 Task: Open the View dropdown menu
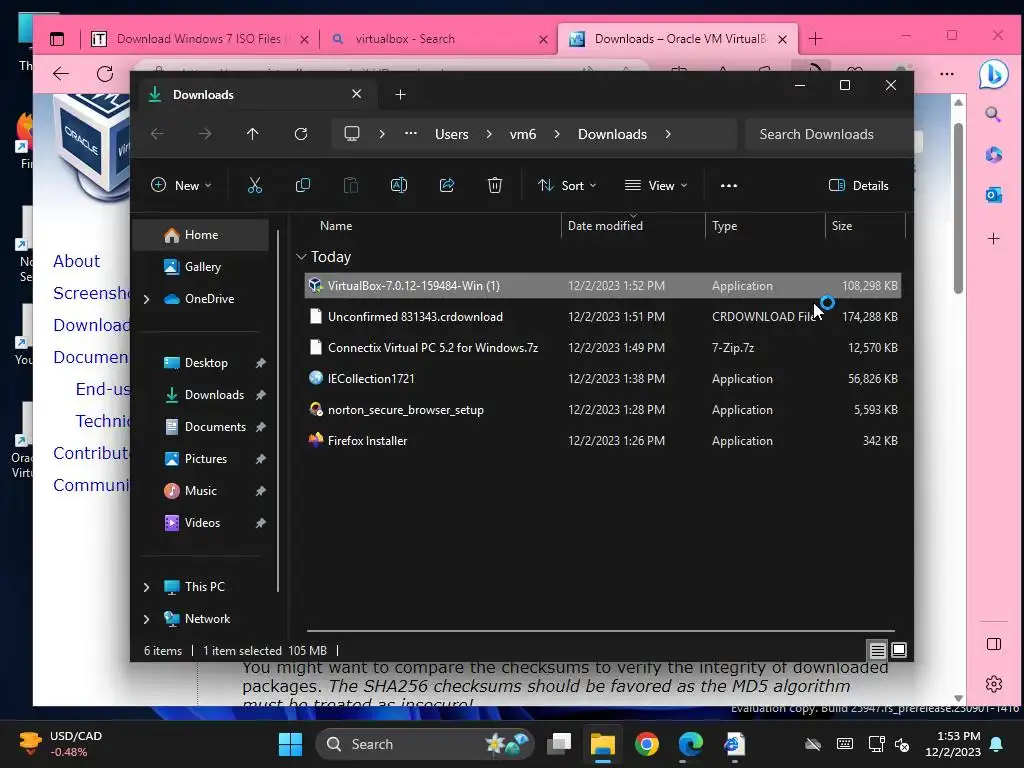[x=656, y=185]
